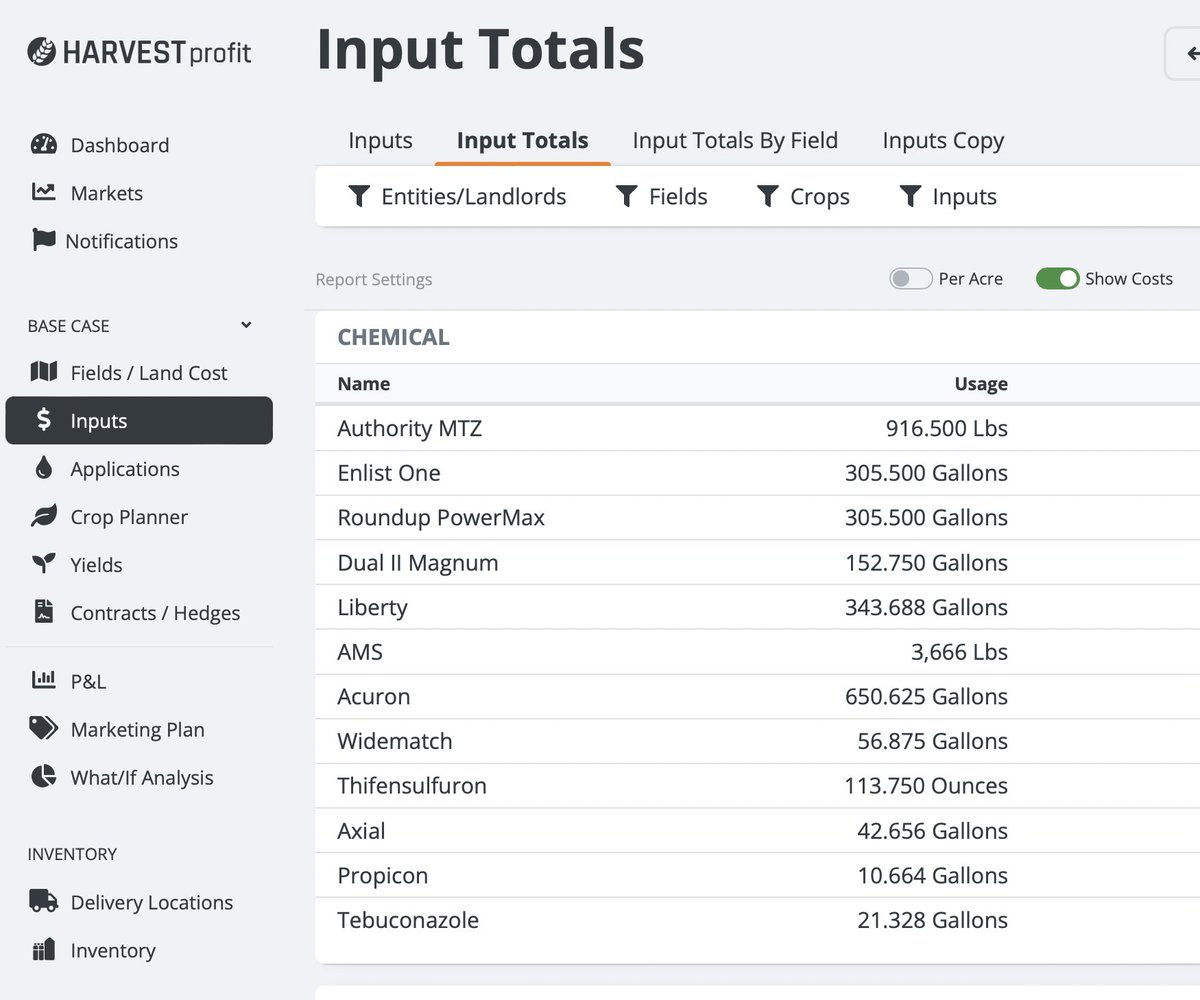The width and height of the screenshot is (1200, 1000).
Task: Enable the Per Acre toggle
Action: tap(911, 279)
